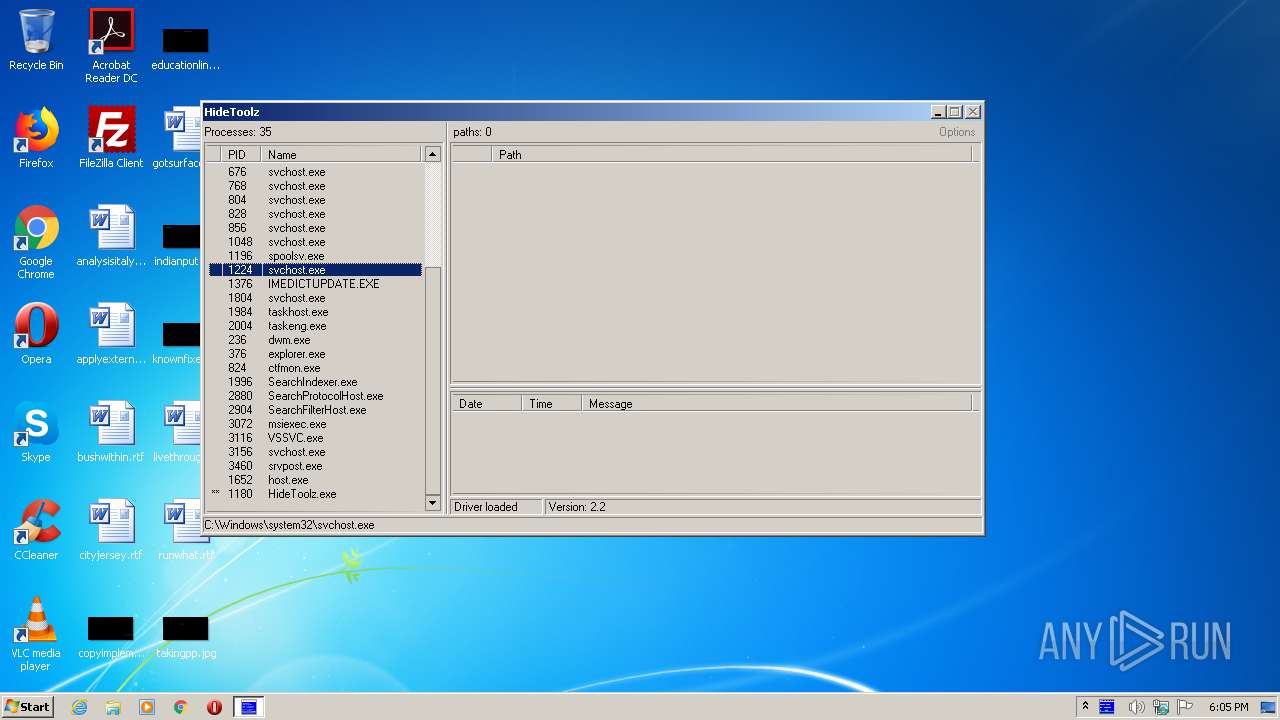The width and height of the screenshot is (1280, 720).
Task: Launch Opera desktop shortcut
Action: 36,333
